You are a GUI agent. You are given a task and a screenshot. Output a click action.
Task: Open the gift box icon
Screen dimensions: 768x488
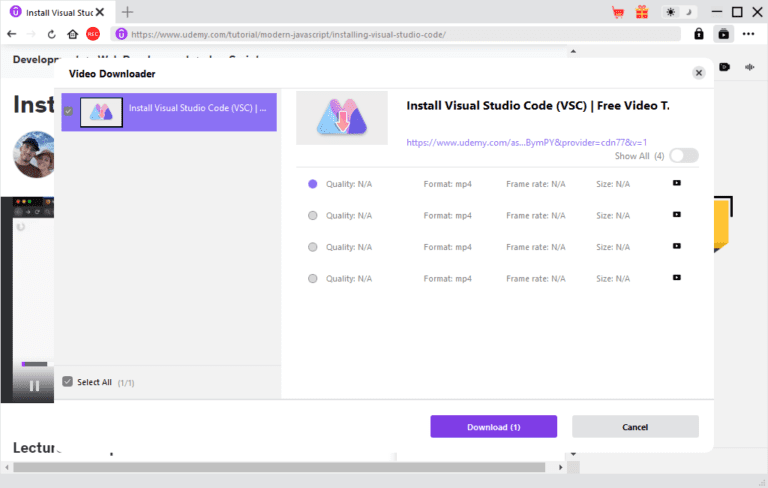pyautogui.click(x=642, y=12)
